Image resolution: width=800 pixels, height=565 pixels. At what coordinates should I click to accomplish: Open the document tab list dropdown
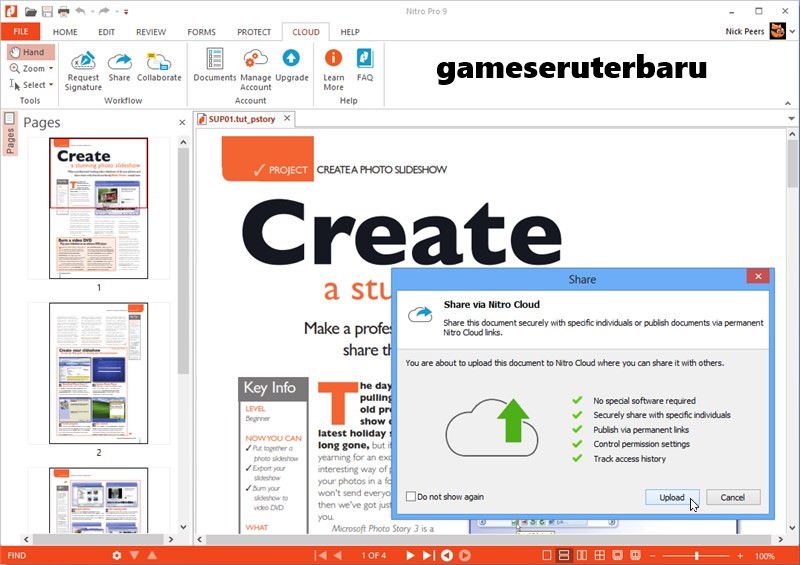click(791, 118)
